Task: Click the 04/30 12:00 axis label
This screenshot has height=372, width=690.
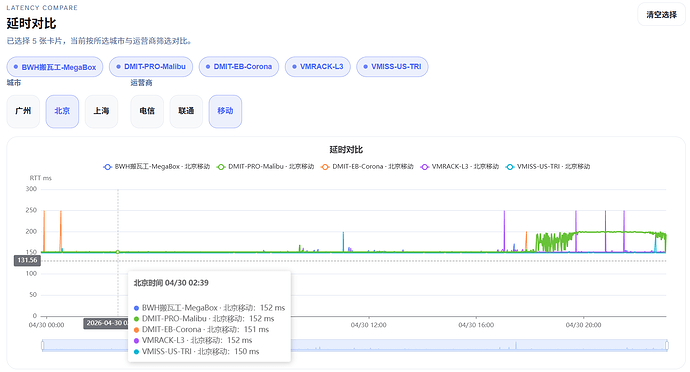Action: point(369,325)
